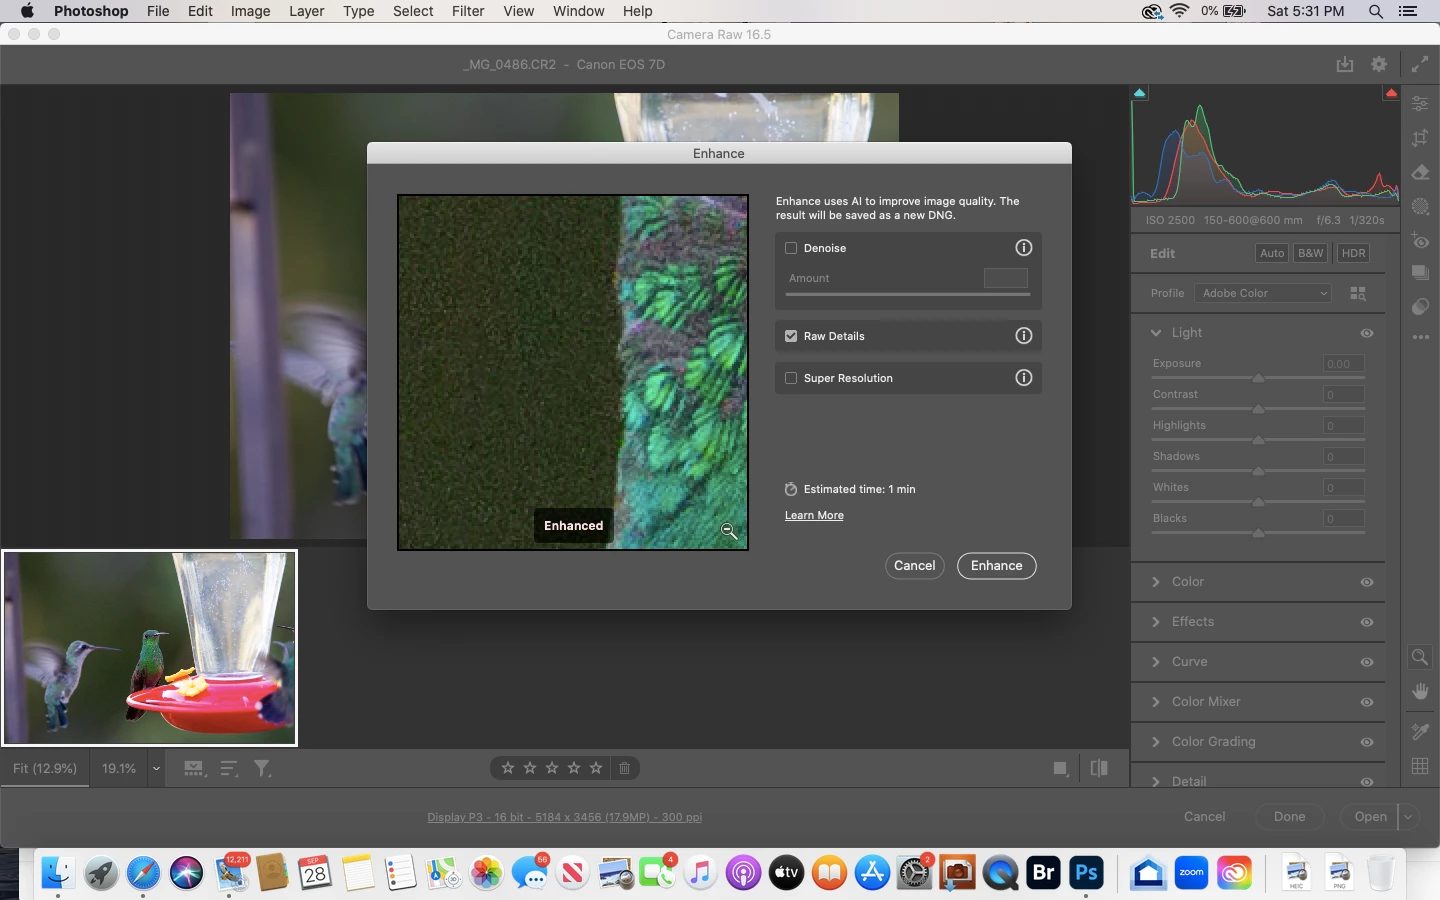The height and width of the screenshot is (900, 1440).
Task: Enable the Denoise checkbox
Action: (x=791, y=248)
